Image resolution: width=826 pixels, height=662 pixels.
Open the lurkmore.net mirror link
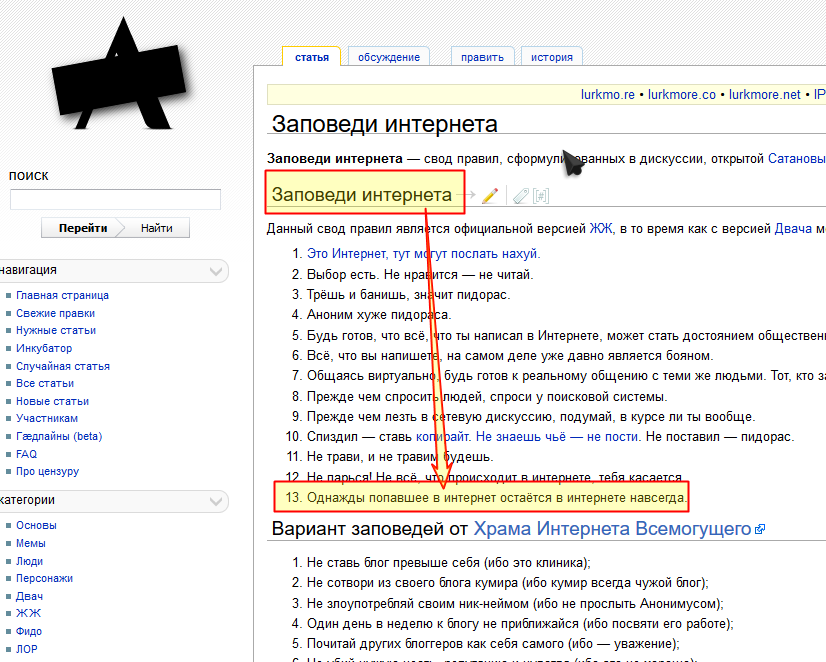tap(764, 95)
